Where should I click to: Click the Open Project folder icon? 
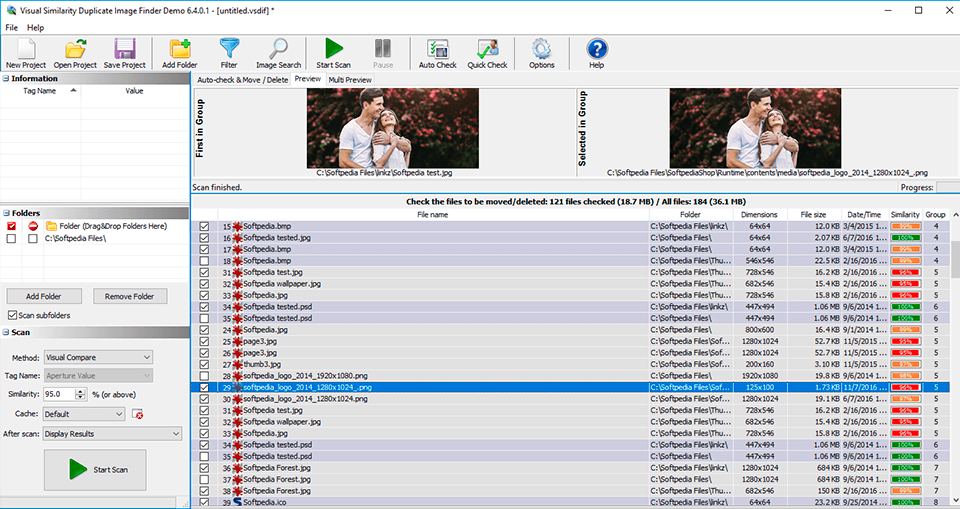(75, 50)
